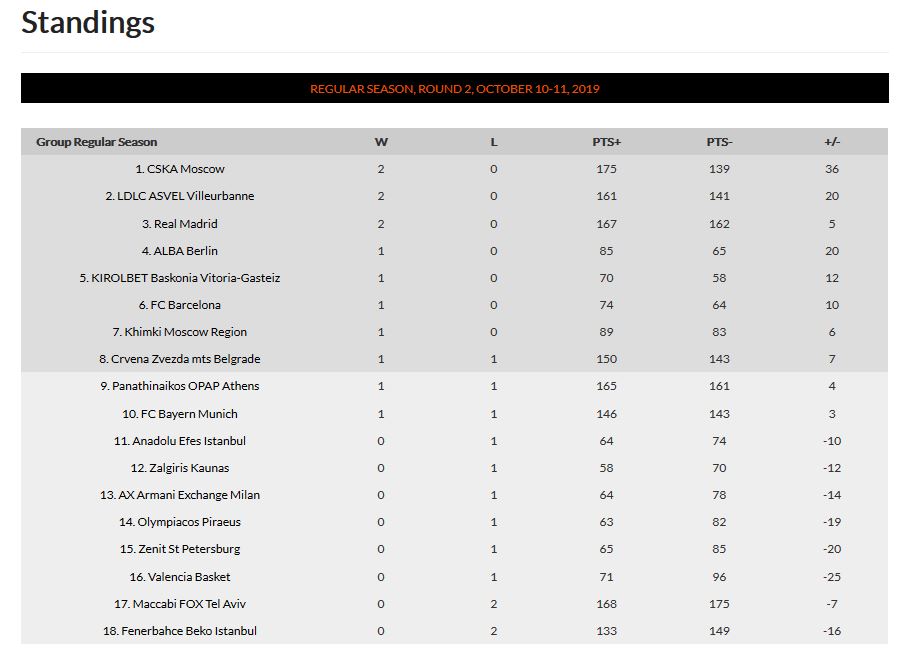This screenshot has height=655, width=916.
Task: Click the +/- column header
Action: tap(832, 142)
